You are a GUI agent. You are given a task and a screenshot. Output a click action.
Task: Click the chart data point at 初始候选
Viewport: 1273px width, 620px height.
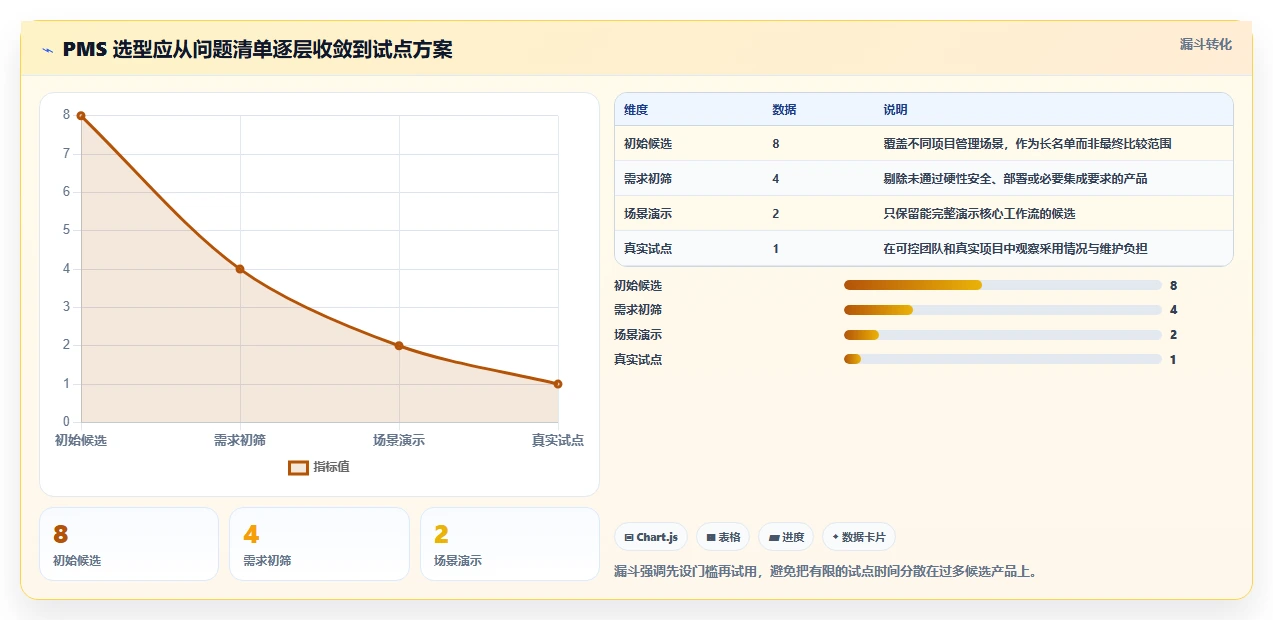click(81, 116)
